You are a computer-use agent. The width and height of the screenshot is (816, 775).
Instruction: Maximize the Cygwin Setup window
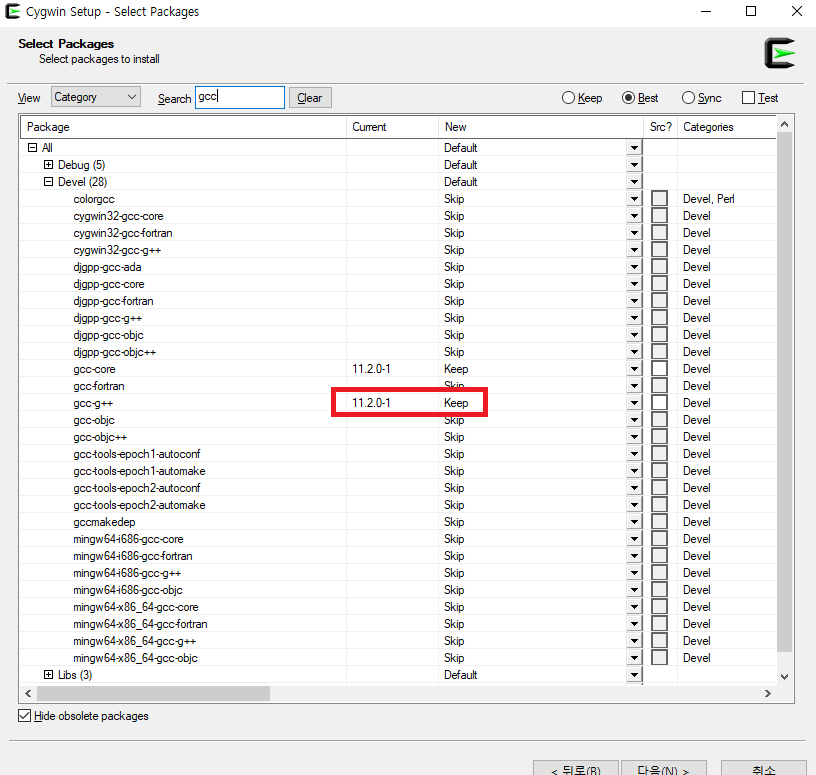[x=751, y=11]
